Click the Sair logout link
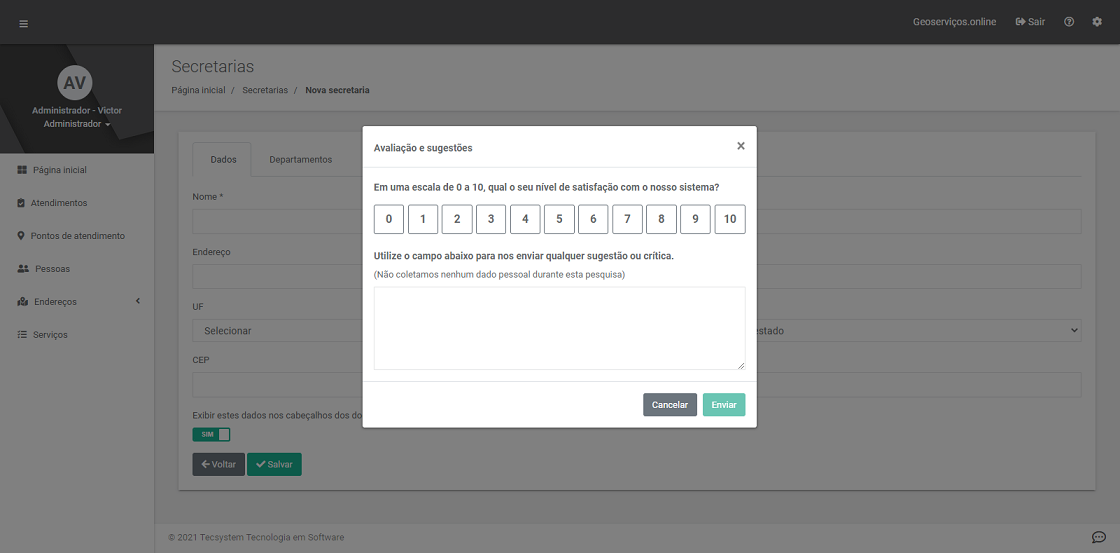The height and width of the screenshot is (553, 1120). (x=1030, y=22)
